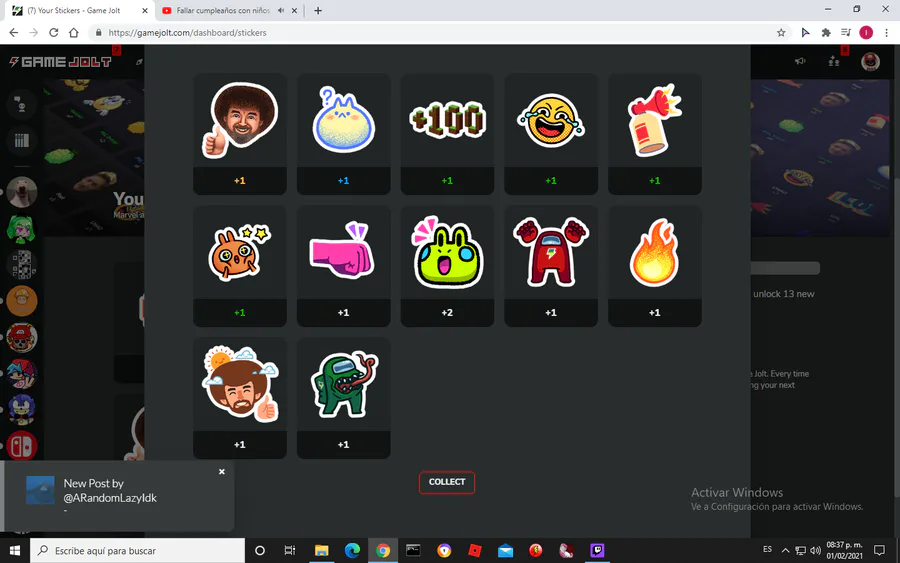Image resolution: width=900 pixels, height=563 pixels.
Task: Open the orange circle community icon
Action: coord(22,301)
